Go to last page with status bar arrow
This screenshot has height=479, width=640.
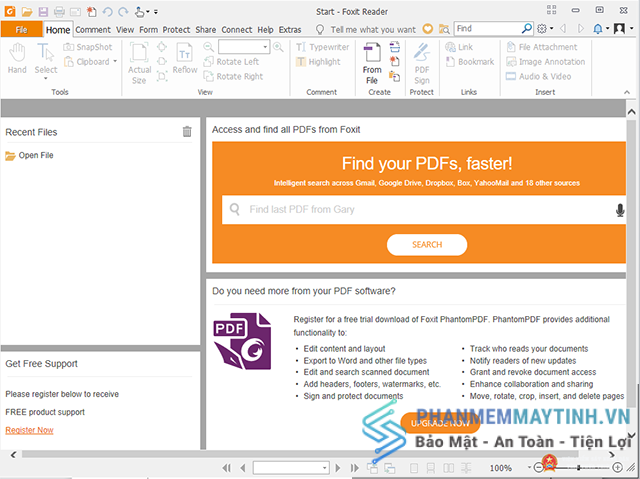click(x=355, y=468)
